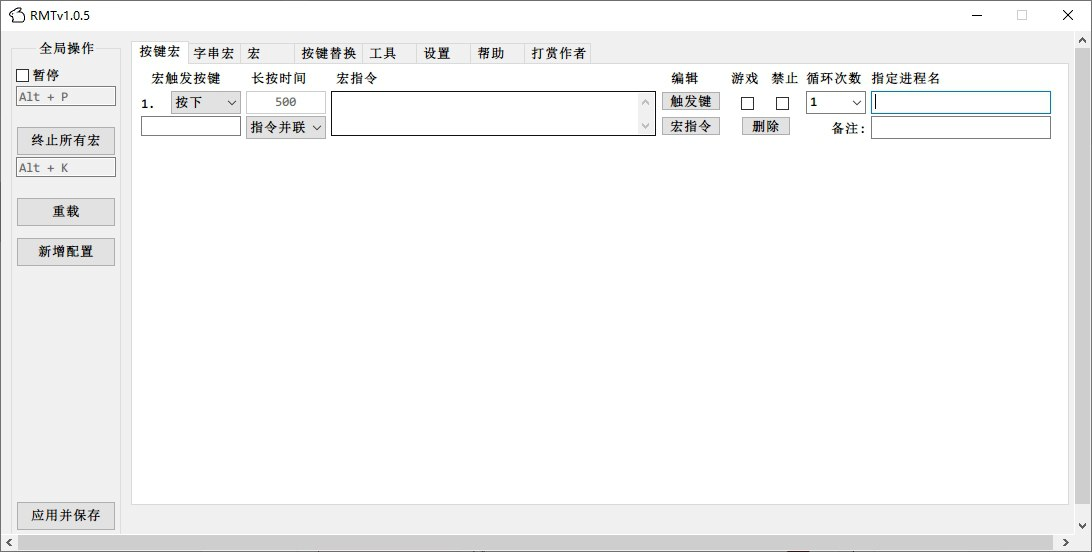Image resolution: width=1092 pixels, height=552 pixels.
Task: Click the 长按时间 field showing 500
Action: [286, 102]
